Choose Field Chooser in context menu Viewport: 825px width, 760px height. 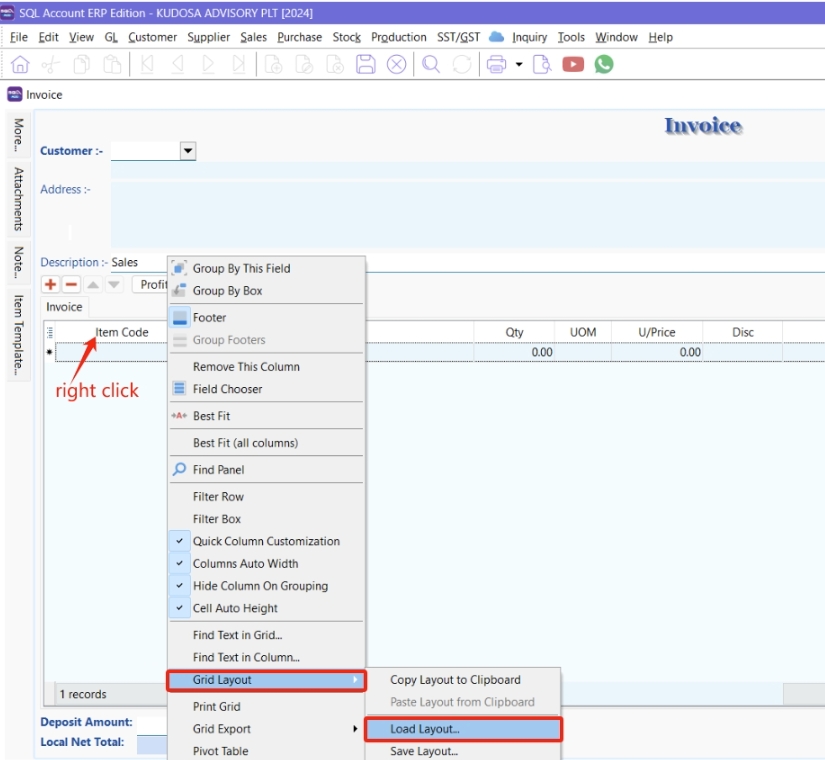coord(227,389)
